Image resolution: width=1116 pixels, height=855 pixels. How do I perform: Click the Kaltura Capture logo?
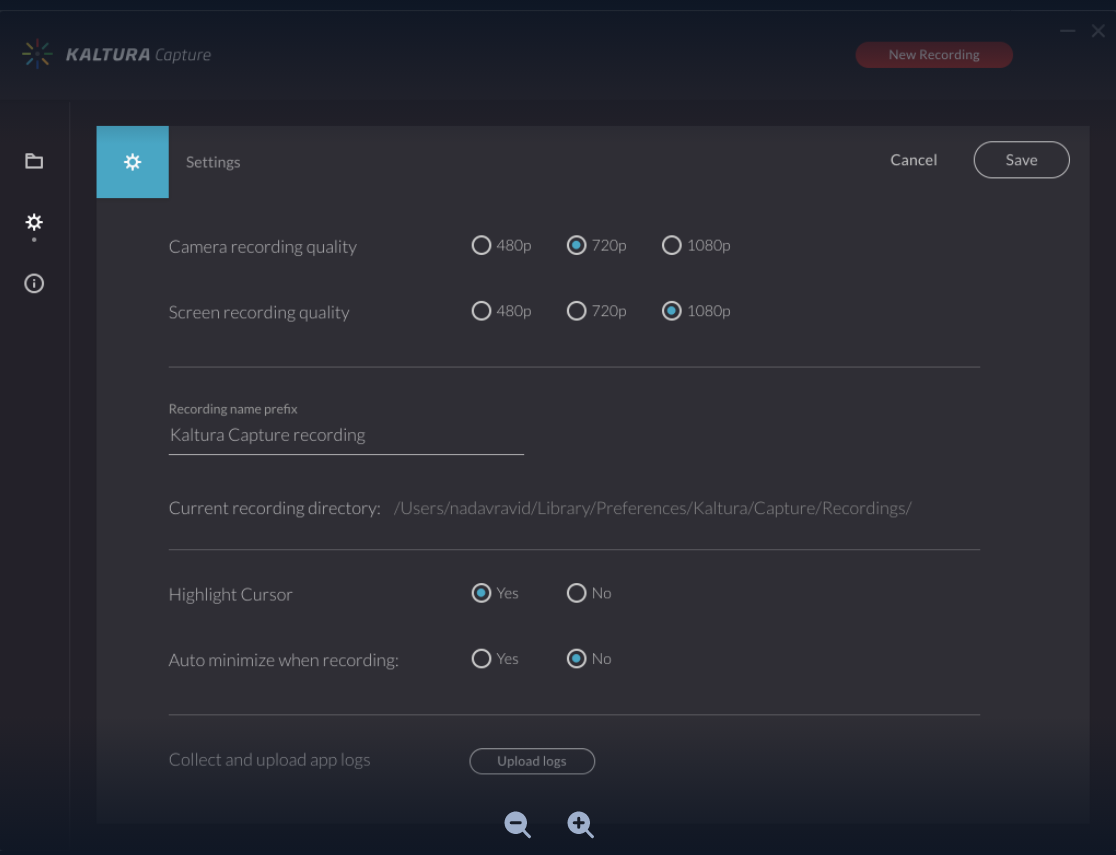point(117,54)
